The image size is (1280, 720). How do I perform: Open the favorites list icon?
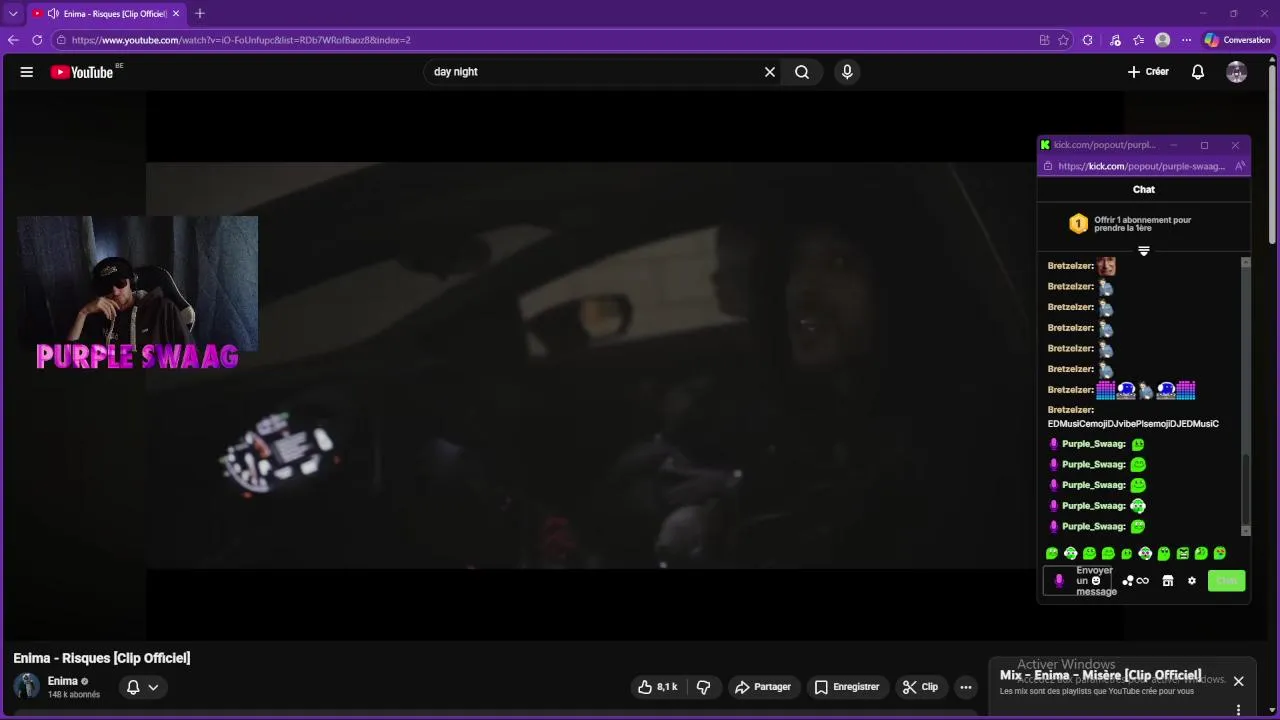[1139, 40]
